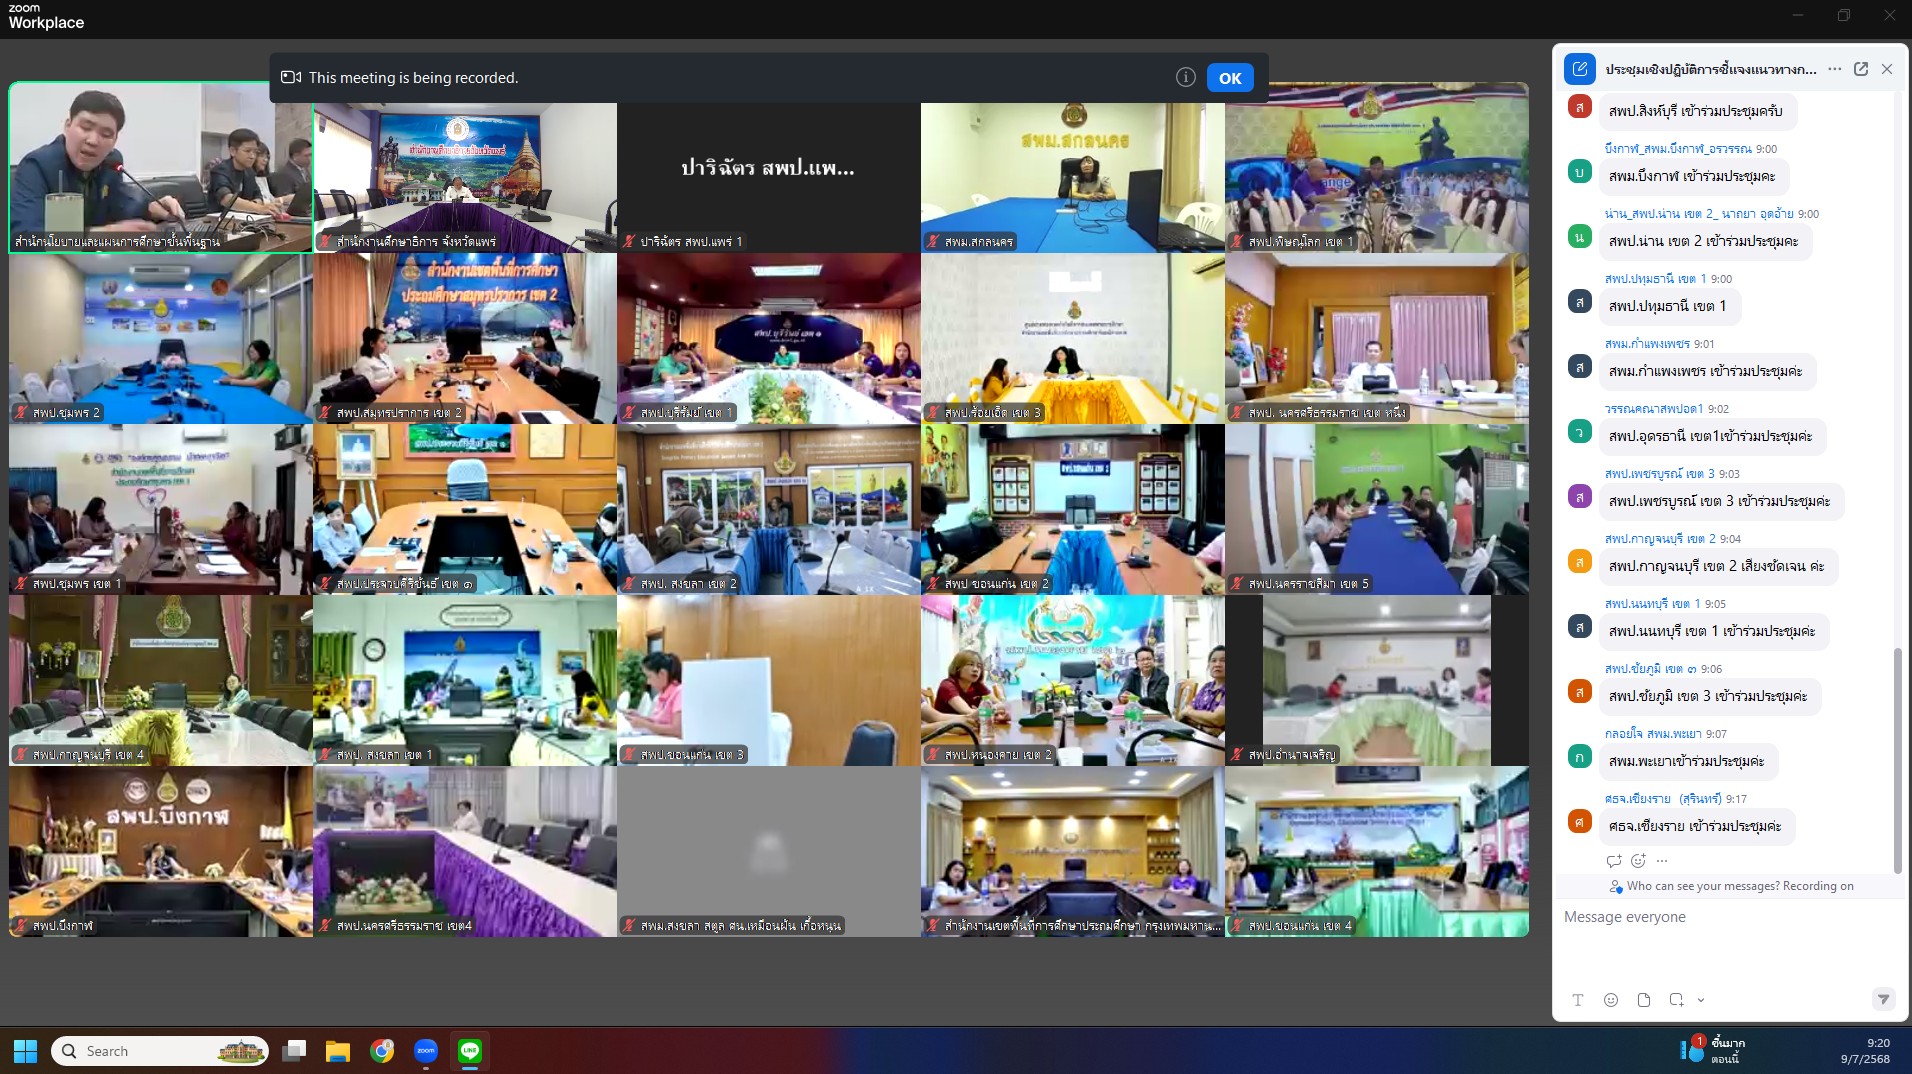The width and height of the screenshot is (1912, 1074).
Task: Close the meeting chat panel
Action: (x=1886, y=69)
